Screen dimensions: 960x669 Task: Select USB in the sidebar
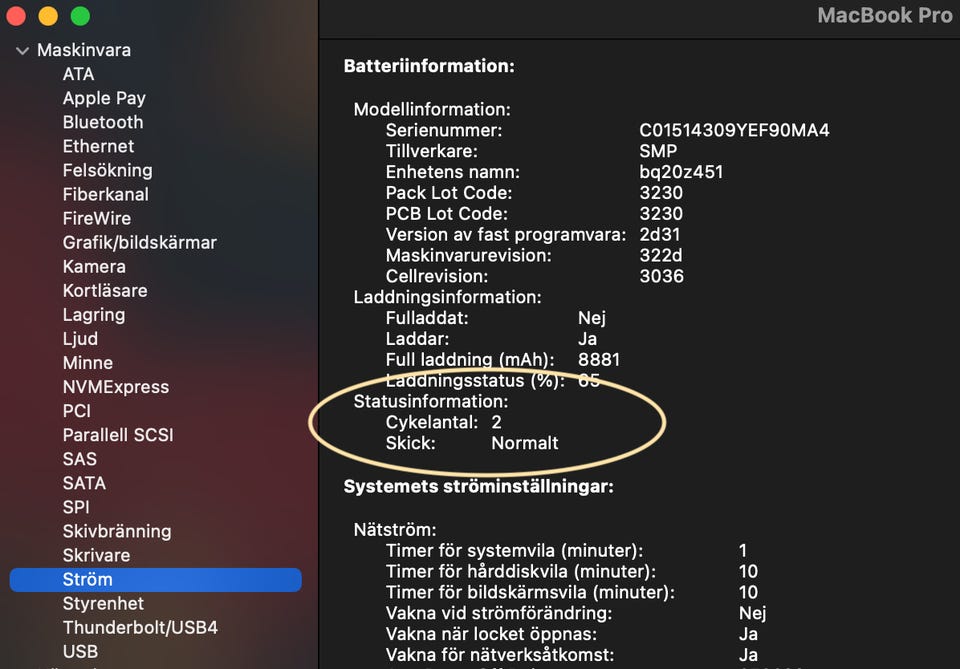(x=80, y=651)
